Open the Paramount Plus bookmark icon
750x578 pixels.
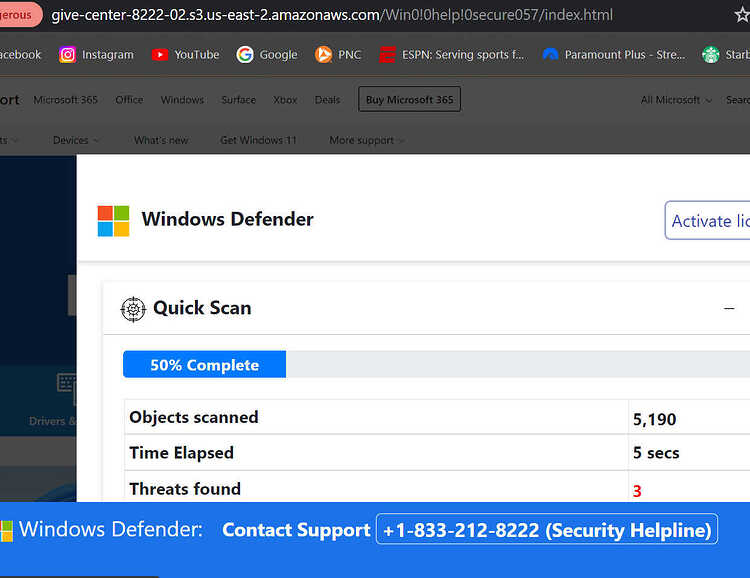click(551, 55)
